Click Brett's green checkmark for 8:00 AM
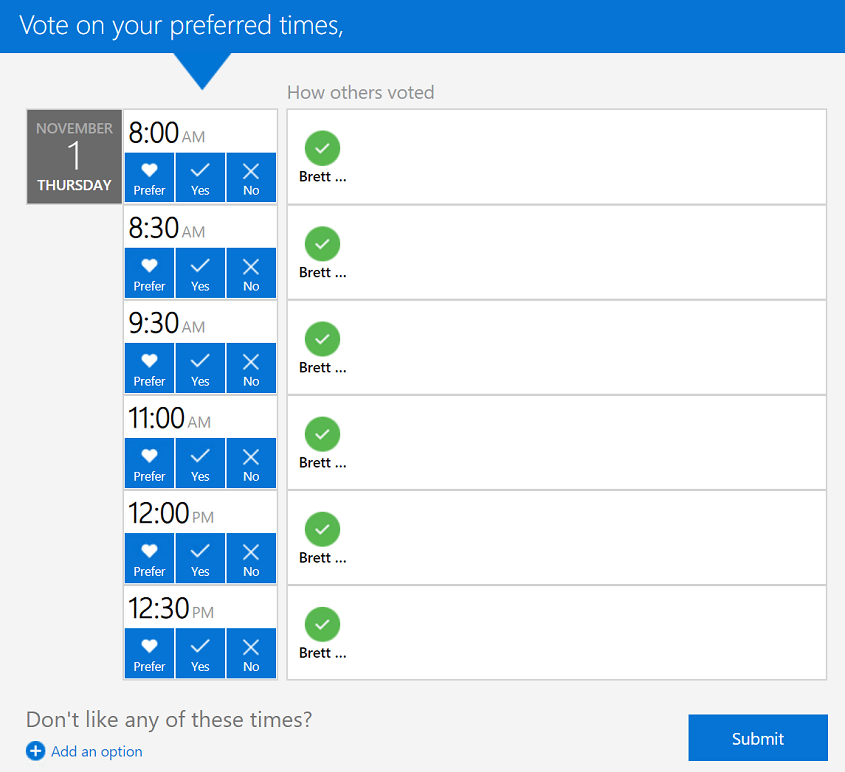The image size is (845, 772). click(322, 148)
